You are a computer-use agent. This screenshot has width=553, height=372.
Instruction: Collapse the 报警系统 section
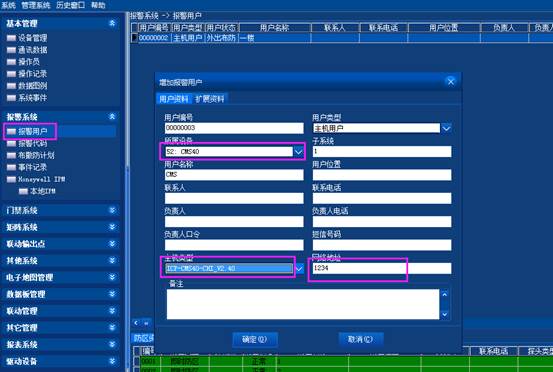pos(112,116)
